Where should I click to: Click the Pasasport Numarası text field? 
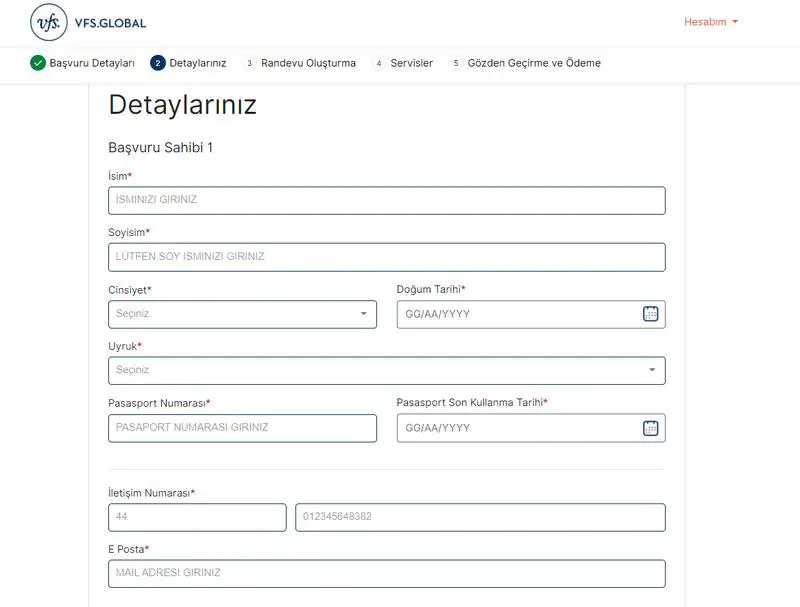[242, 428]
